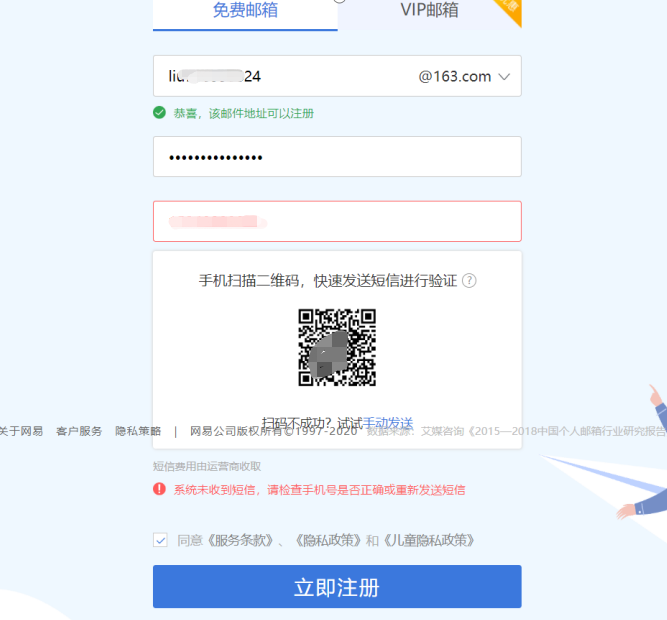Open the 隐私策略 footer link
The height and width of the screenshot is (620, 667).
click(138, 431)
